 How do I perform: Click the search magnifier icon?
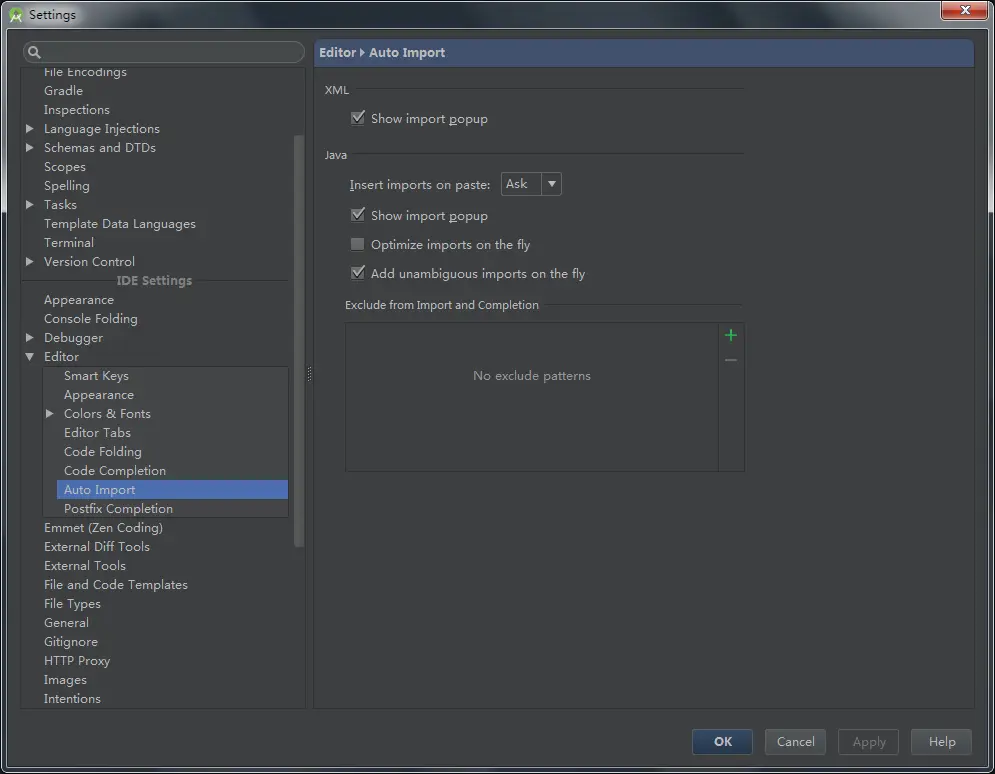tap(34, 52)
